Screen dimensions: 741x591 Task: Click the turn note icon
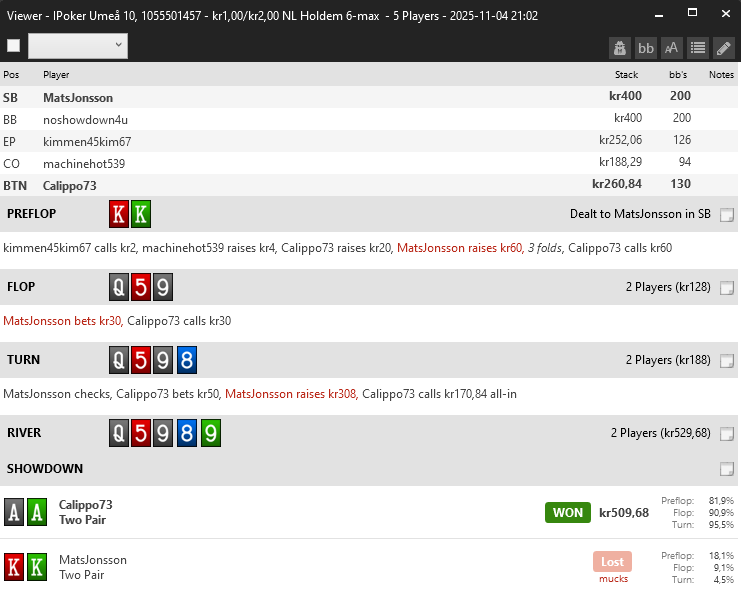[x=727, y=361]
